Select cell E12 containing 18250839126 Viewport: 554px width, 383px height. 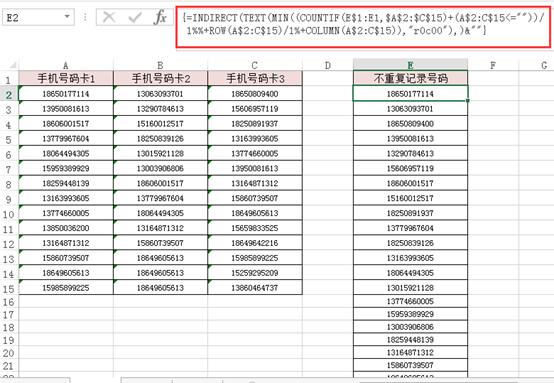coord(410,243)
